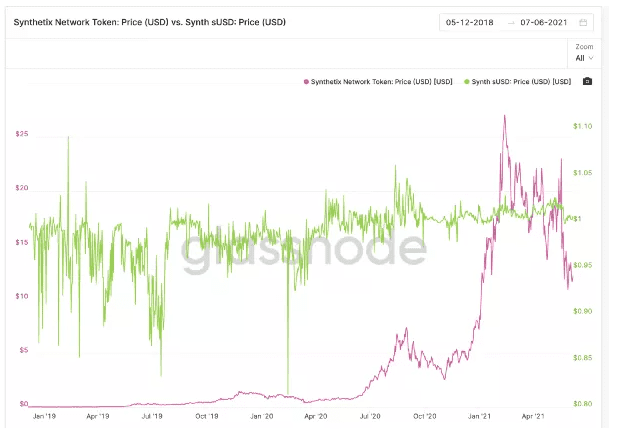
Task: Click the Jan '21 x-axis label
Action: [x=478, y=416]
